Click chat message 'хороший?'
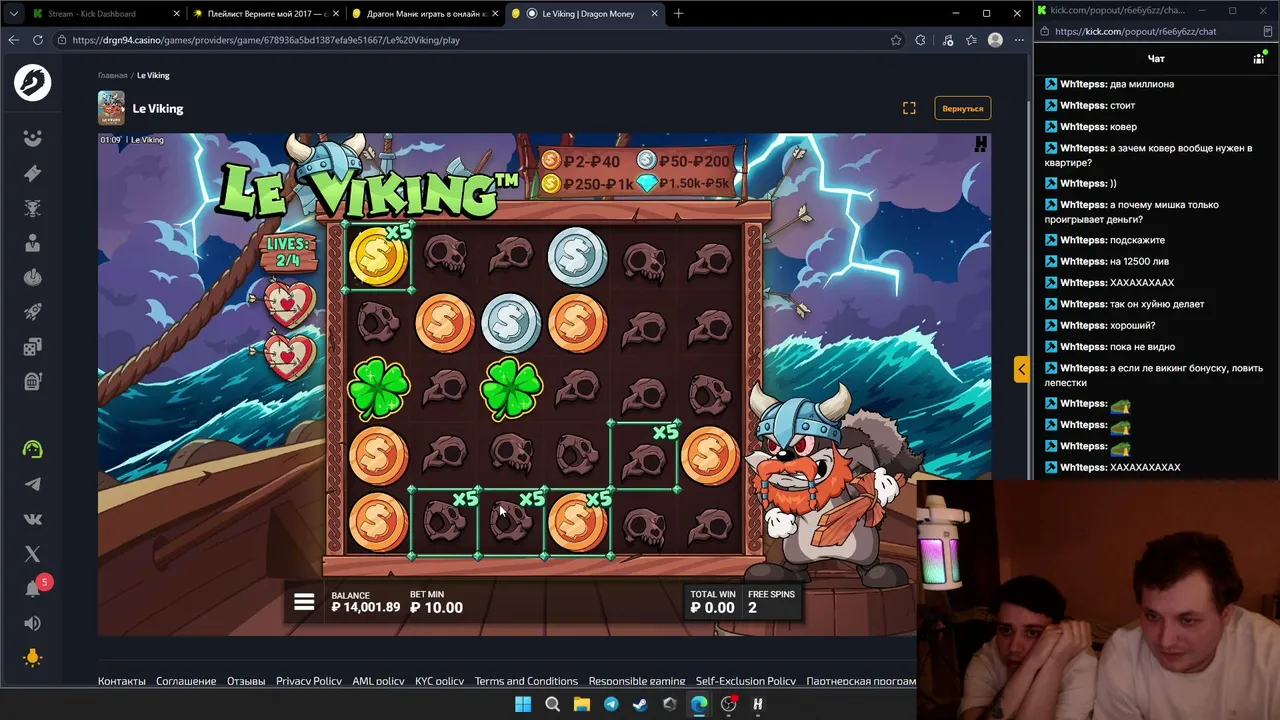This screenshot has height=720, width=1280. click(x=1133, y=326)
